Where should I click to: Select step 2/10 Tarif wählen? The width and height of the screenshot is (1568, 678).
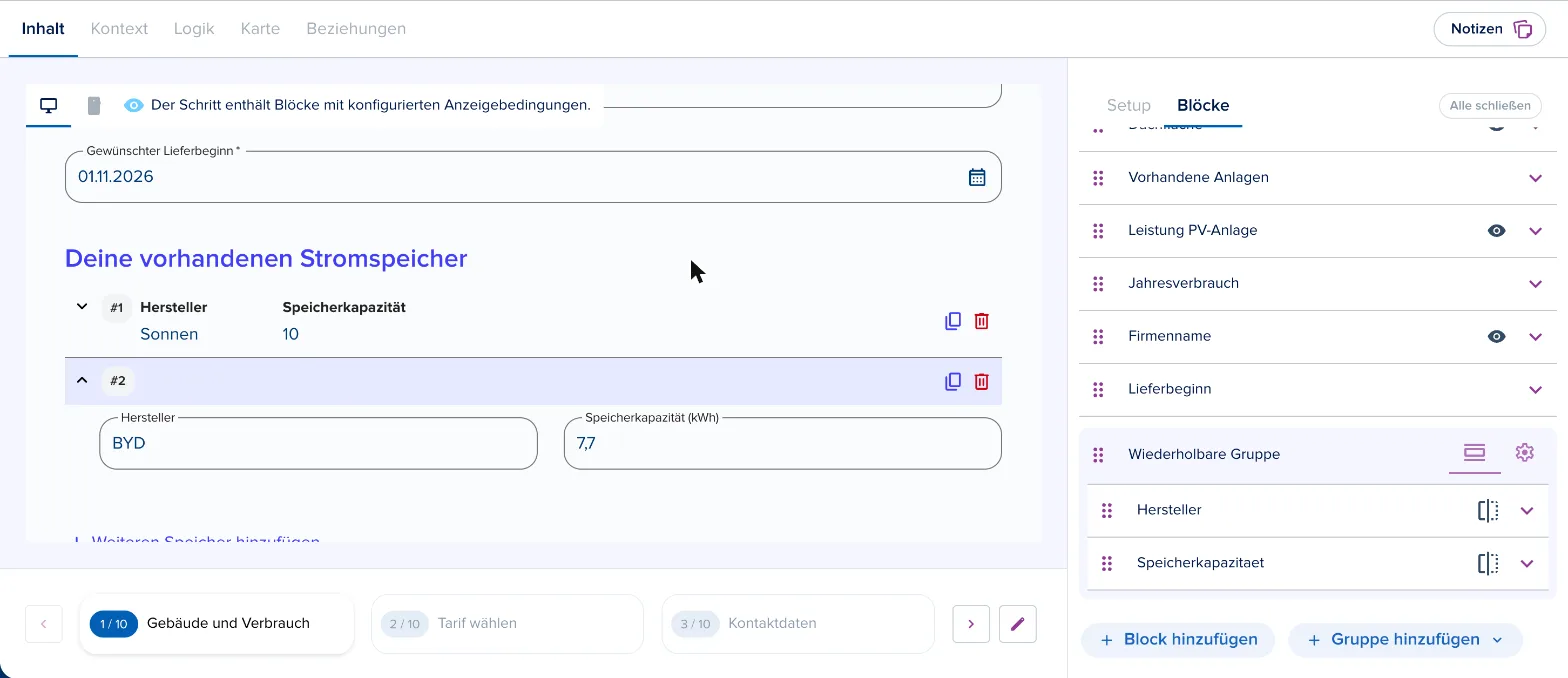point(507,624)
